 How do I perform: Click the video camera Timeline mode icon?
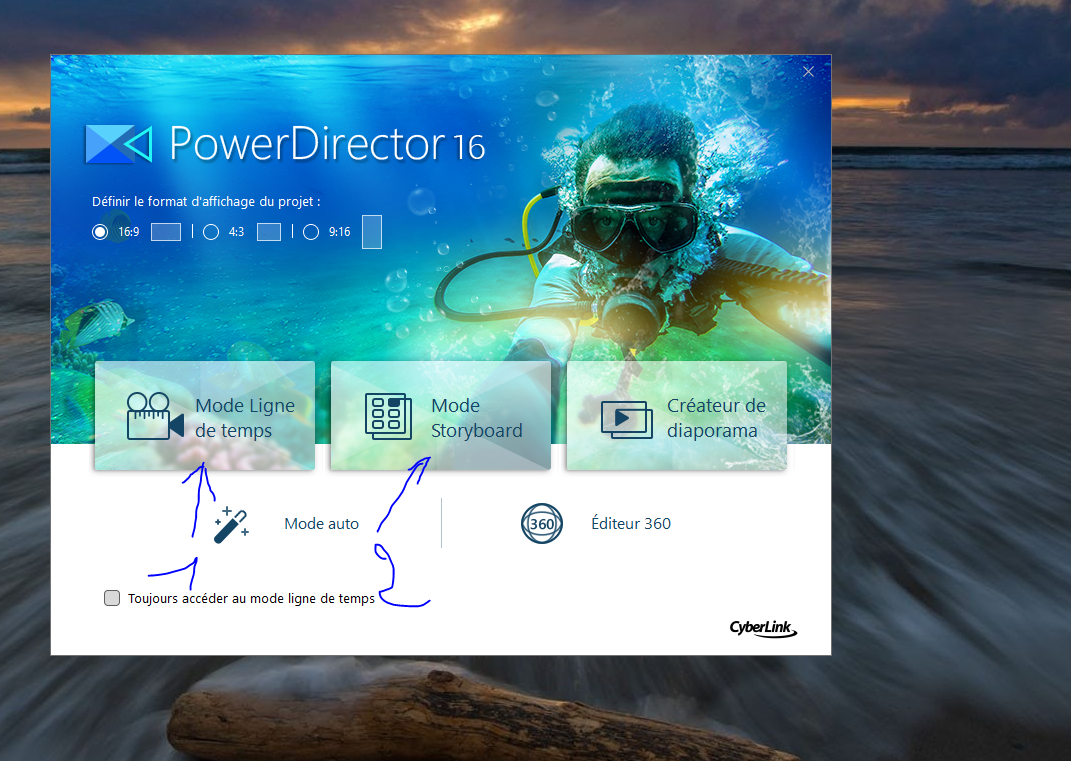[x=155, y=416]
